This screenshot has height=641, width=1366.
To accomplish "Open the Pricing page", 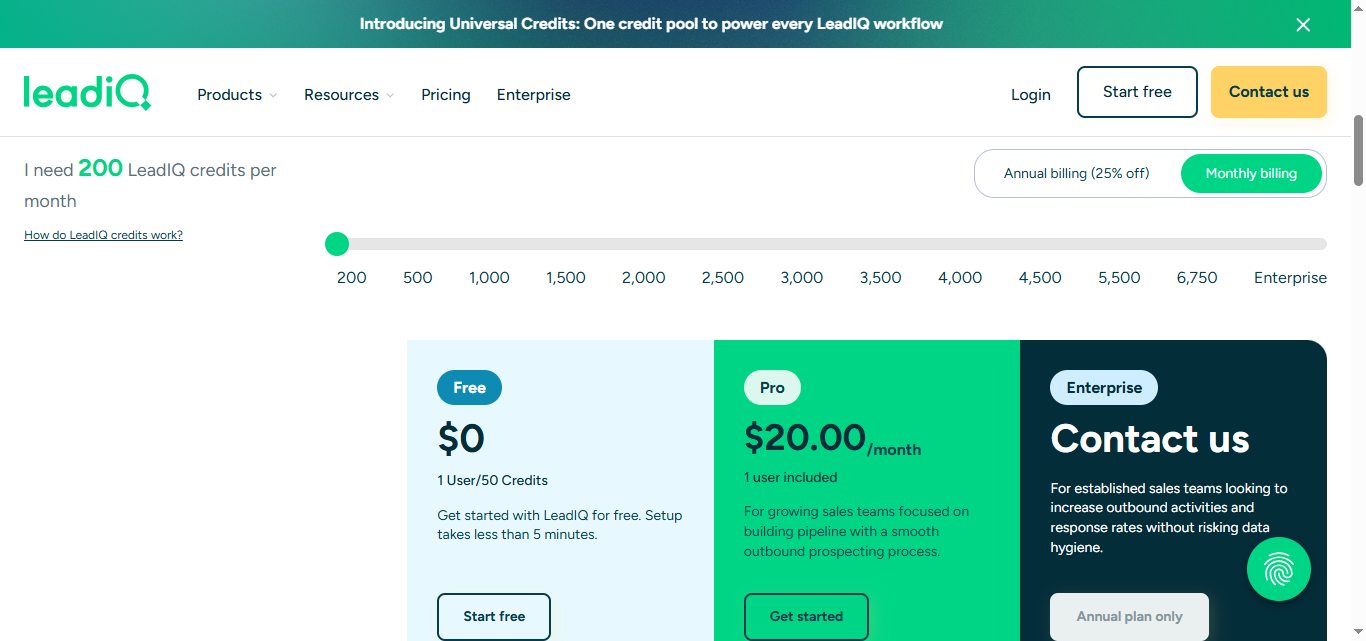I will 445,94.
